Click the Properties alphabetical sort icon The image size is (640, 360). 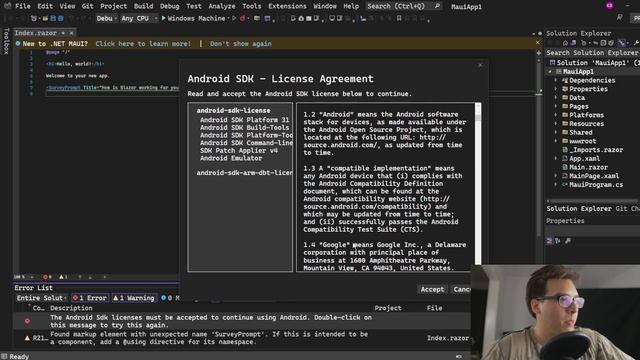pyautogui.click(x=558, y=241)
